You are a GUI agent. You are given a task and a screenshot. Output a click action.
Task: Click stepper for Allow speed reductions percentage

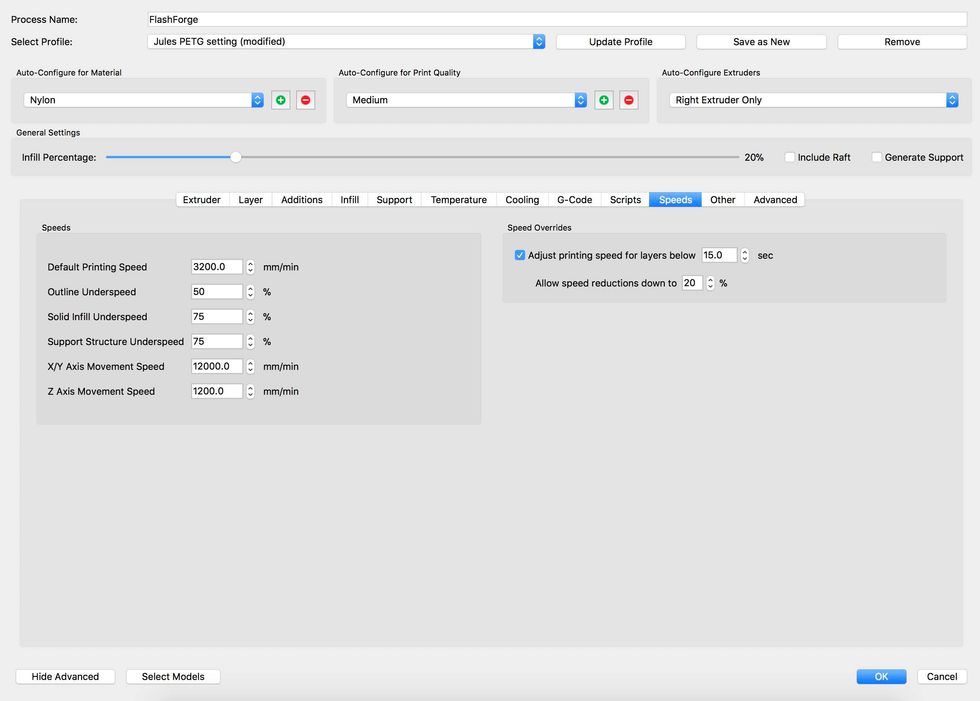710,283
